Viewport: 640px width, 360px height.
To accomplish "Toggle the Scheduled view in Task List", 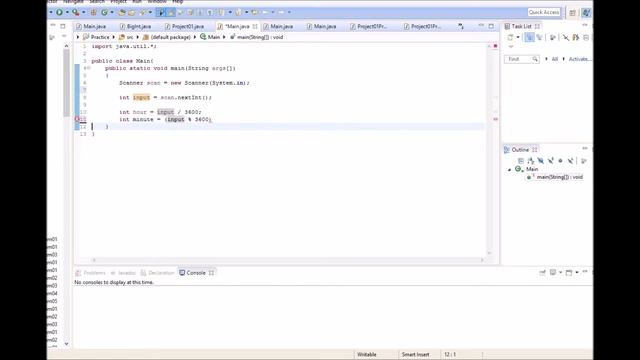I will click(539, 38).
